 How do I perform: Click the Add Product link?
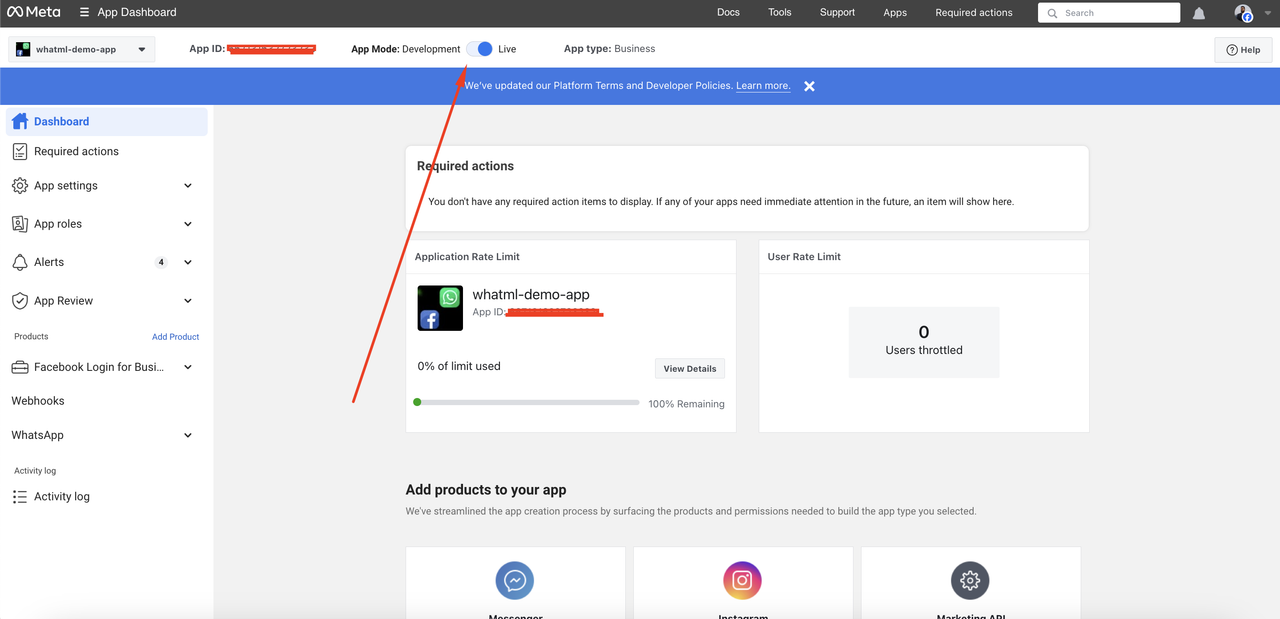(175, 337)
